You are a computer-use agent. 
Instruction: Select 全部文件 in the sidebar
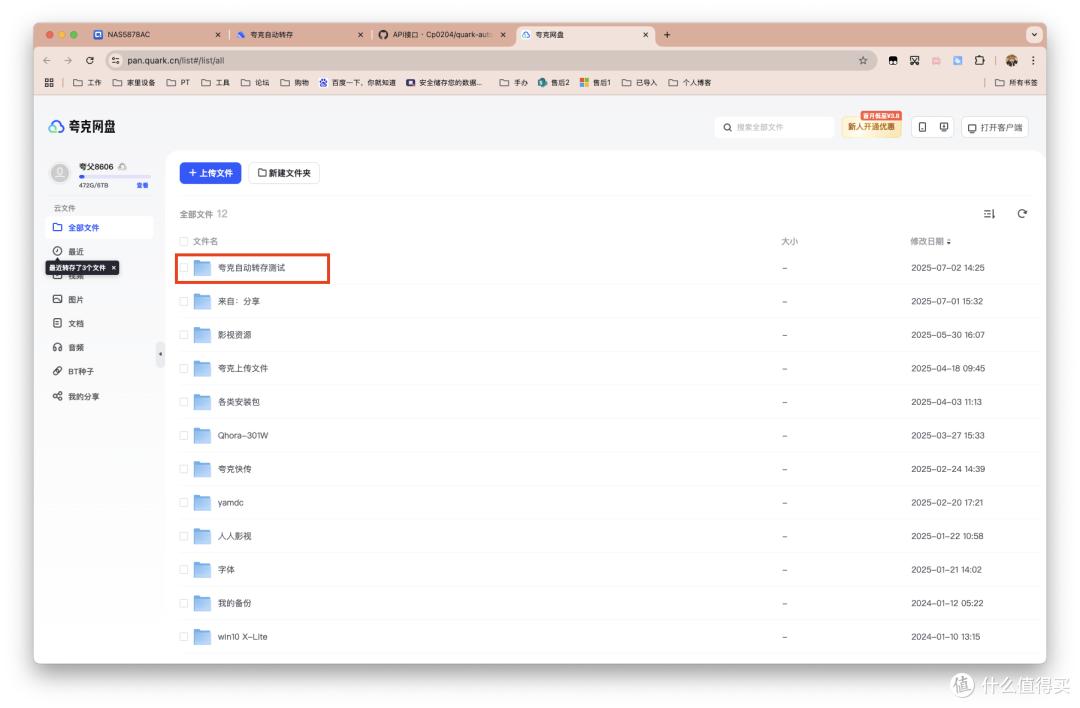pos(83,228)
